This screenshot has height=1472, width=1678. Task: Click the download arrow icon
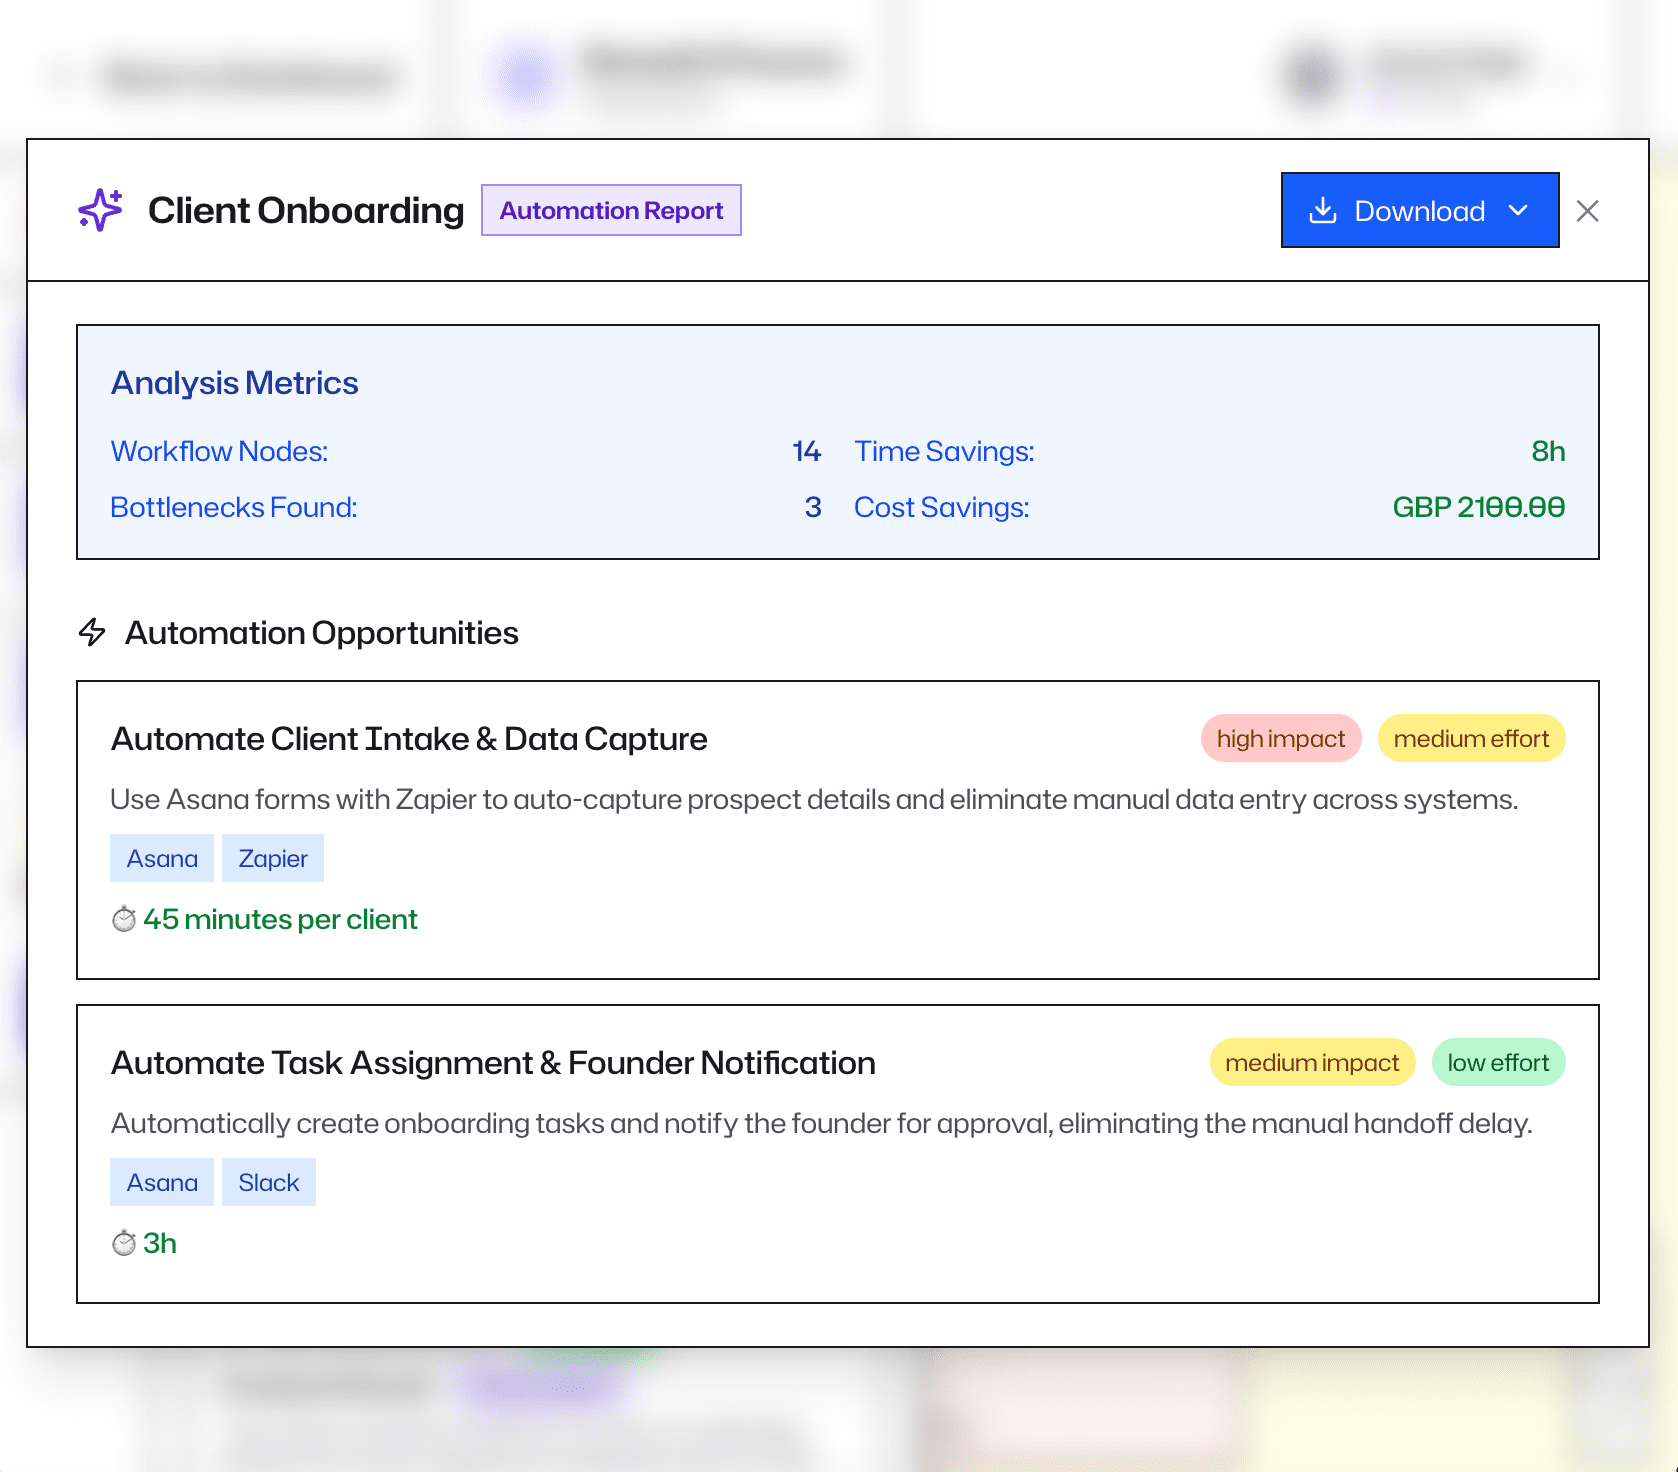(x=1323, y=210)
